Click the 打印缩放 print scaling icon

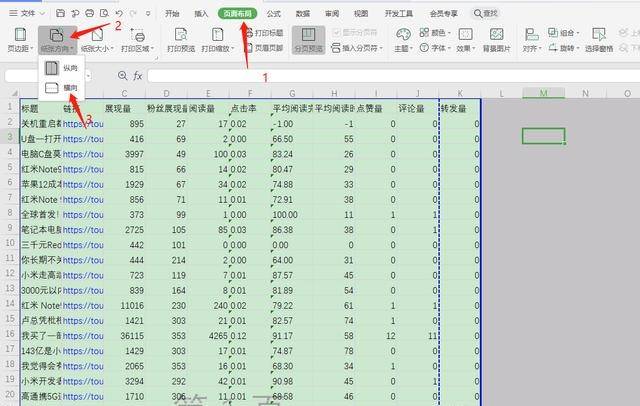pyautogui.click(x=219, y=38)
